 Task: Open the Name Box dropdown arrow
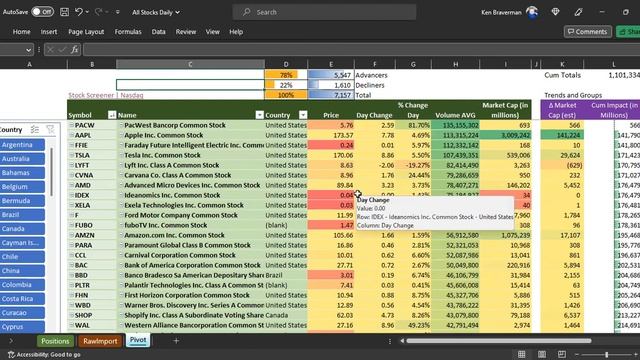tap(28, 50)
